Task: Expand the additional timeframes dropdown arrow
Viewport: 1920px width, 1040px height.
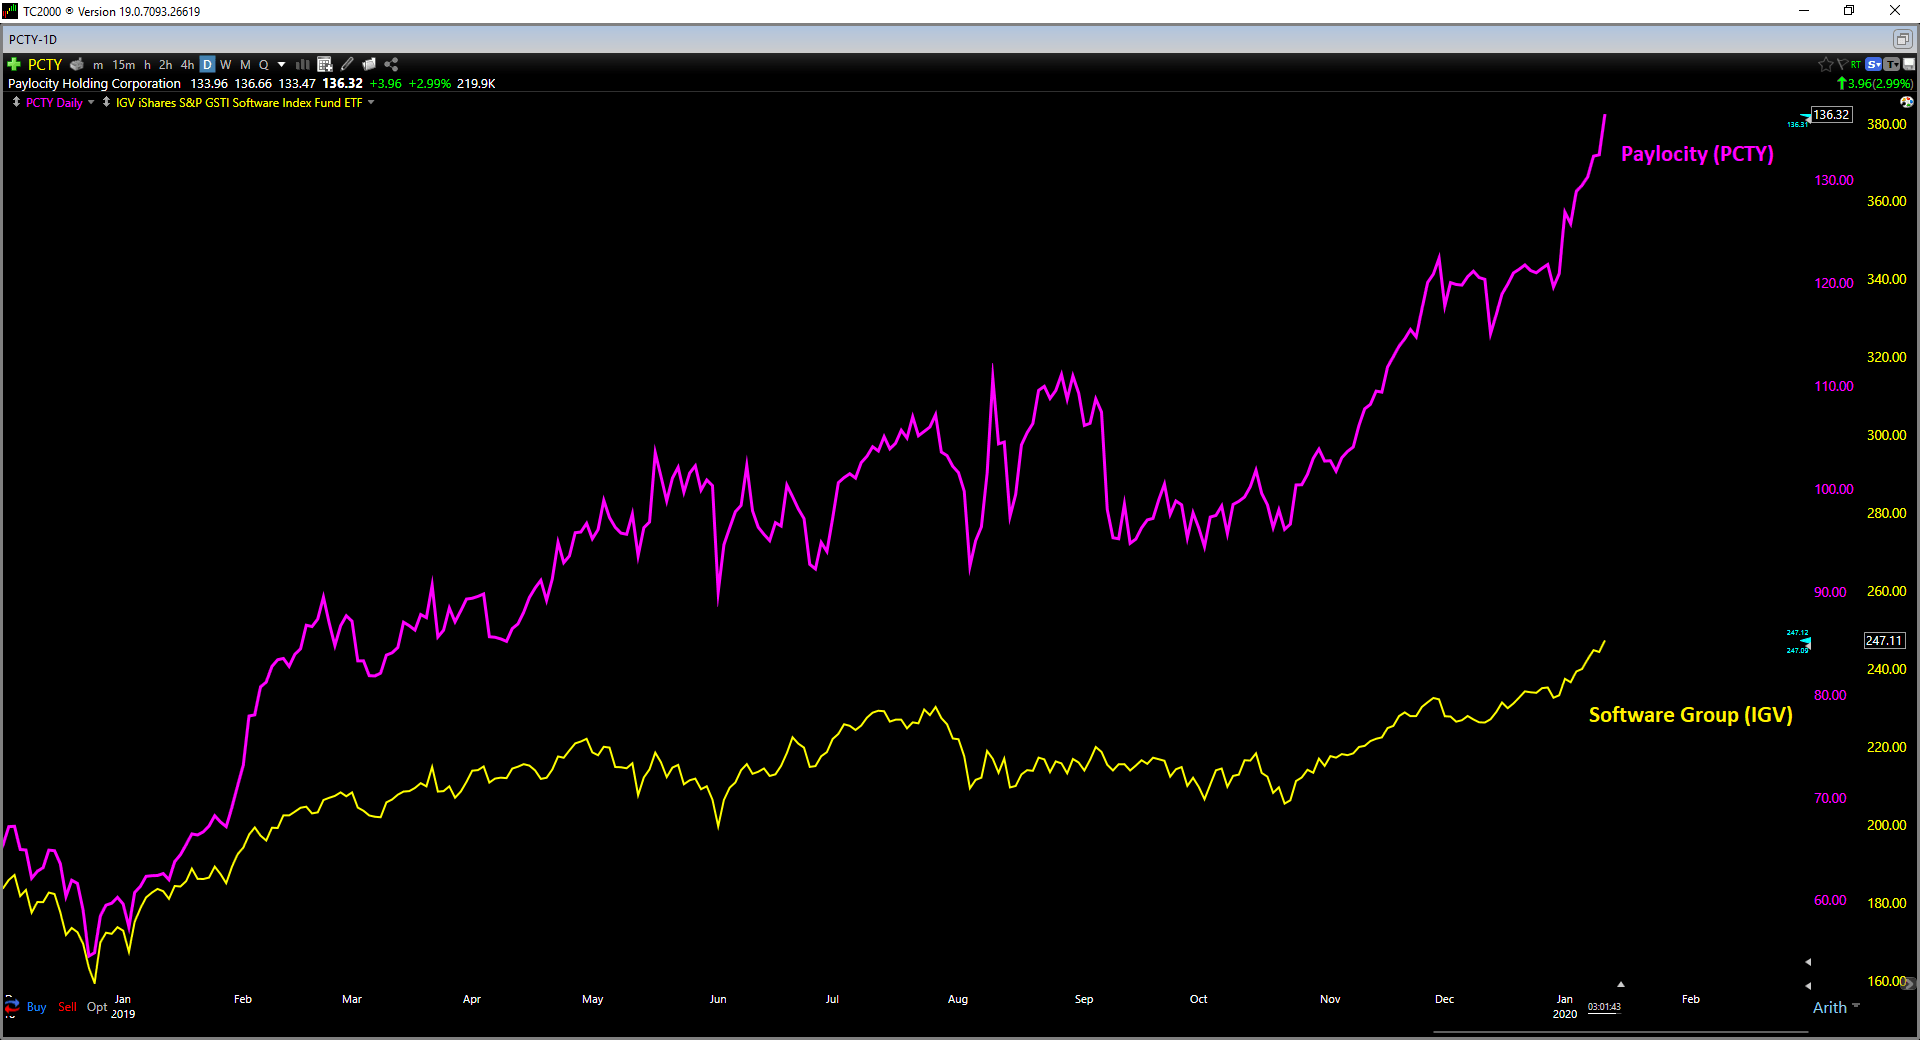Action: (282, 65)
